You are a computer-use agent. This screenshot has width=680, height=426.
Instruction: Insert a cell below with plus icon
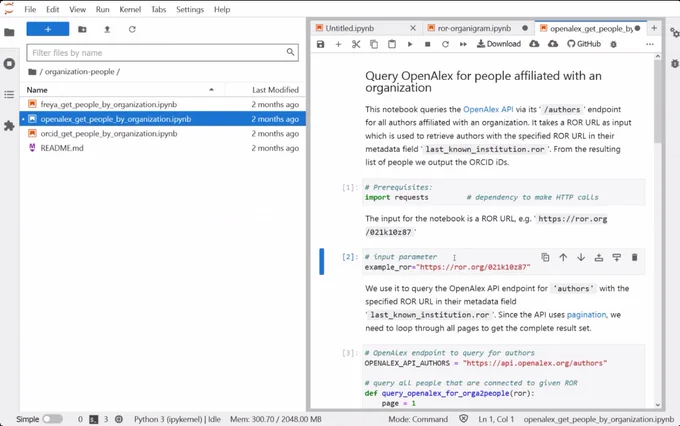click(x=338, y=44)
